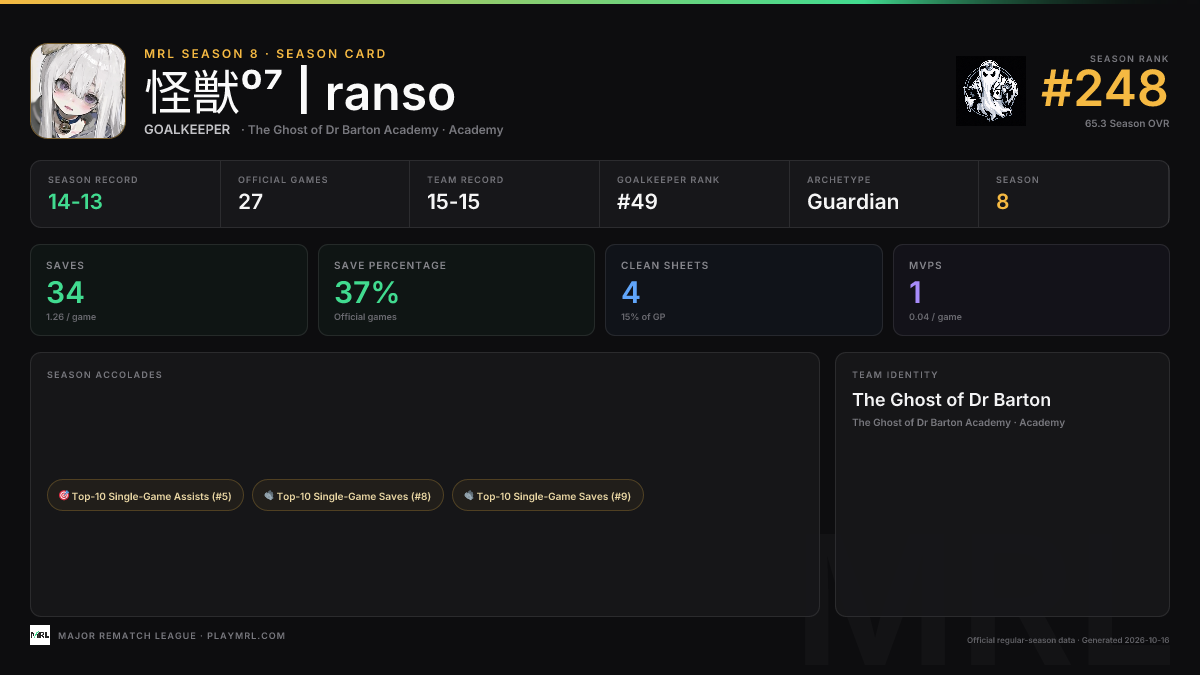Click the saves total "34"
Viewport: 1200px width, 675px height.
pos(65,292)
